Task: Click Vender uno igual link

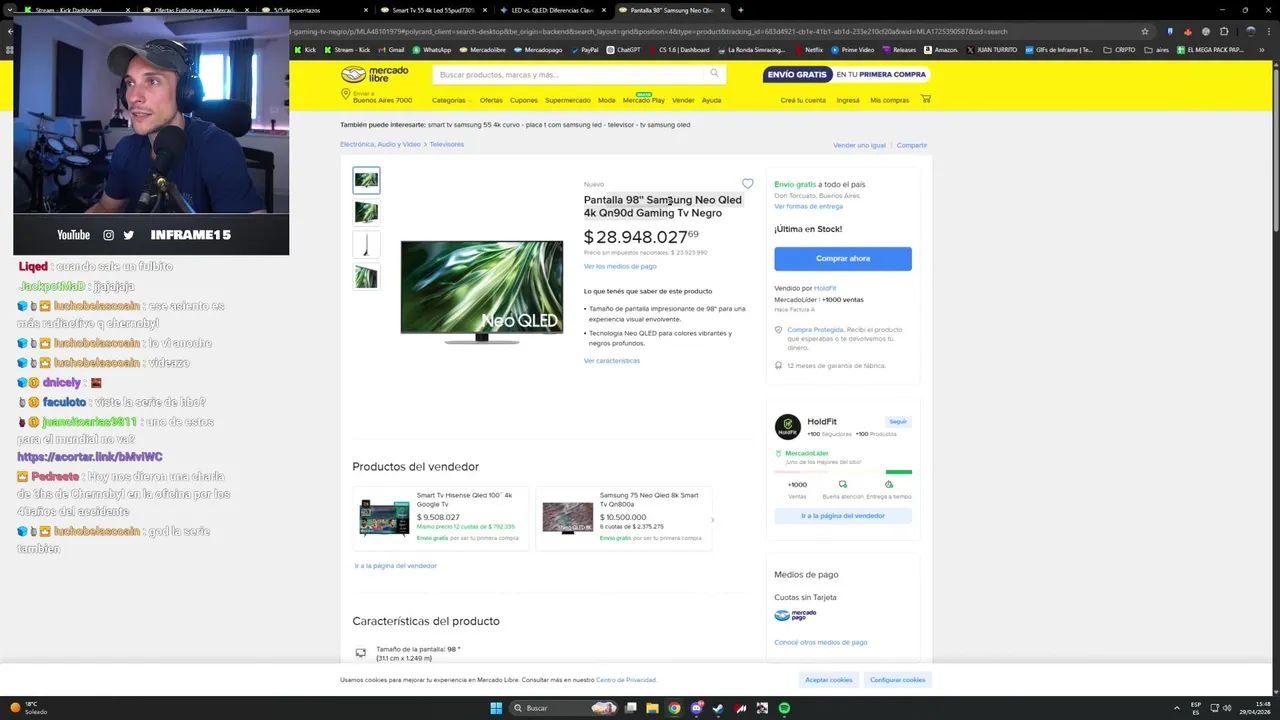Action: 859,145
